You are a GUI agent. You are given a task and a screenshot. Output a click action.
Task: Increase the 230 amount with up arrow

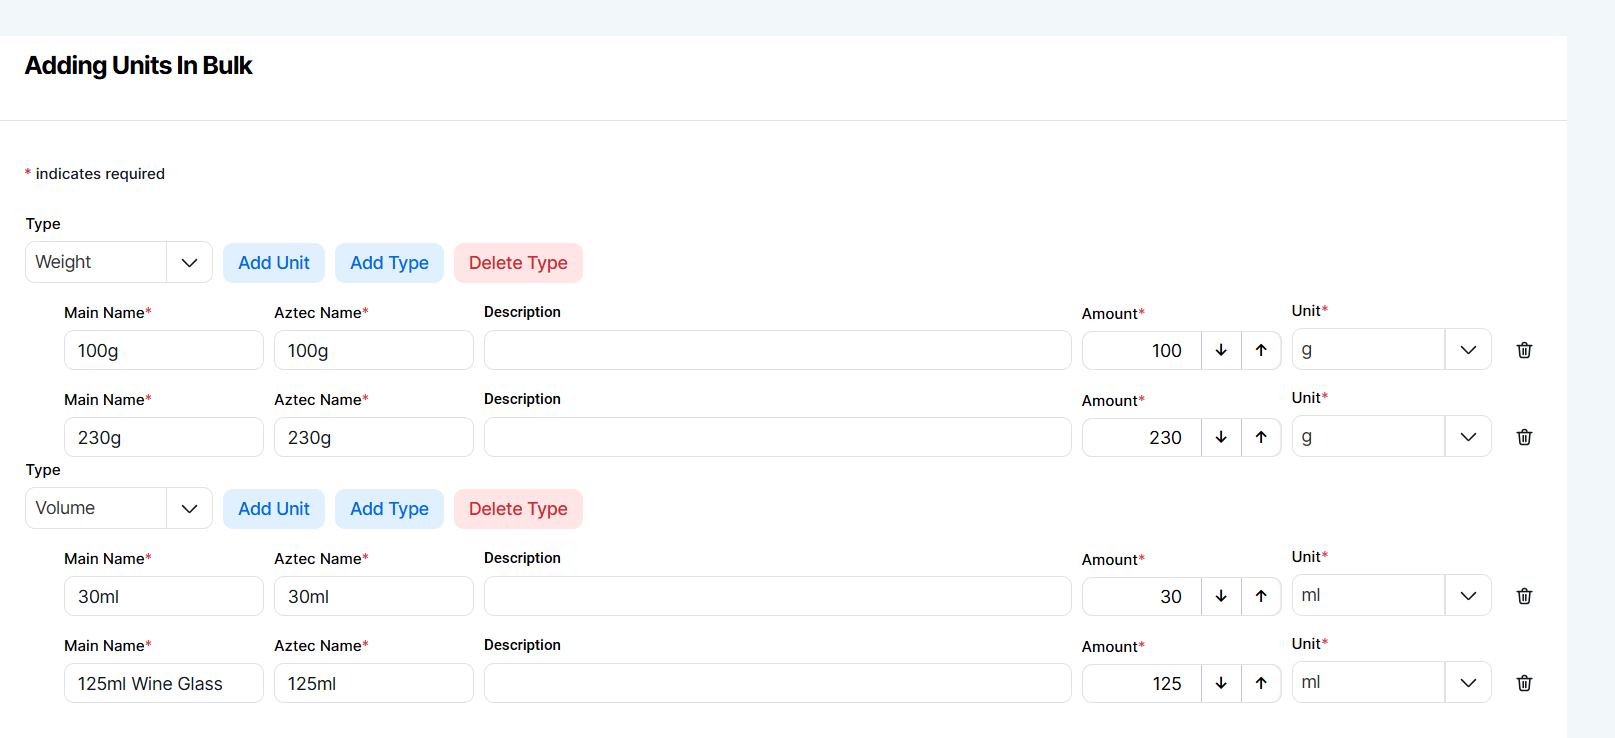[x=1261, y=437]
